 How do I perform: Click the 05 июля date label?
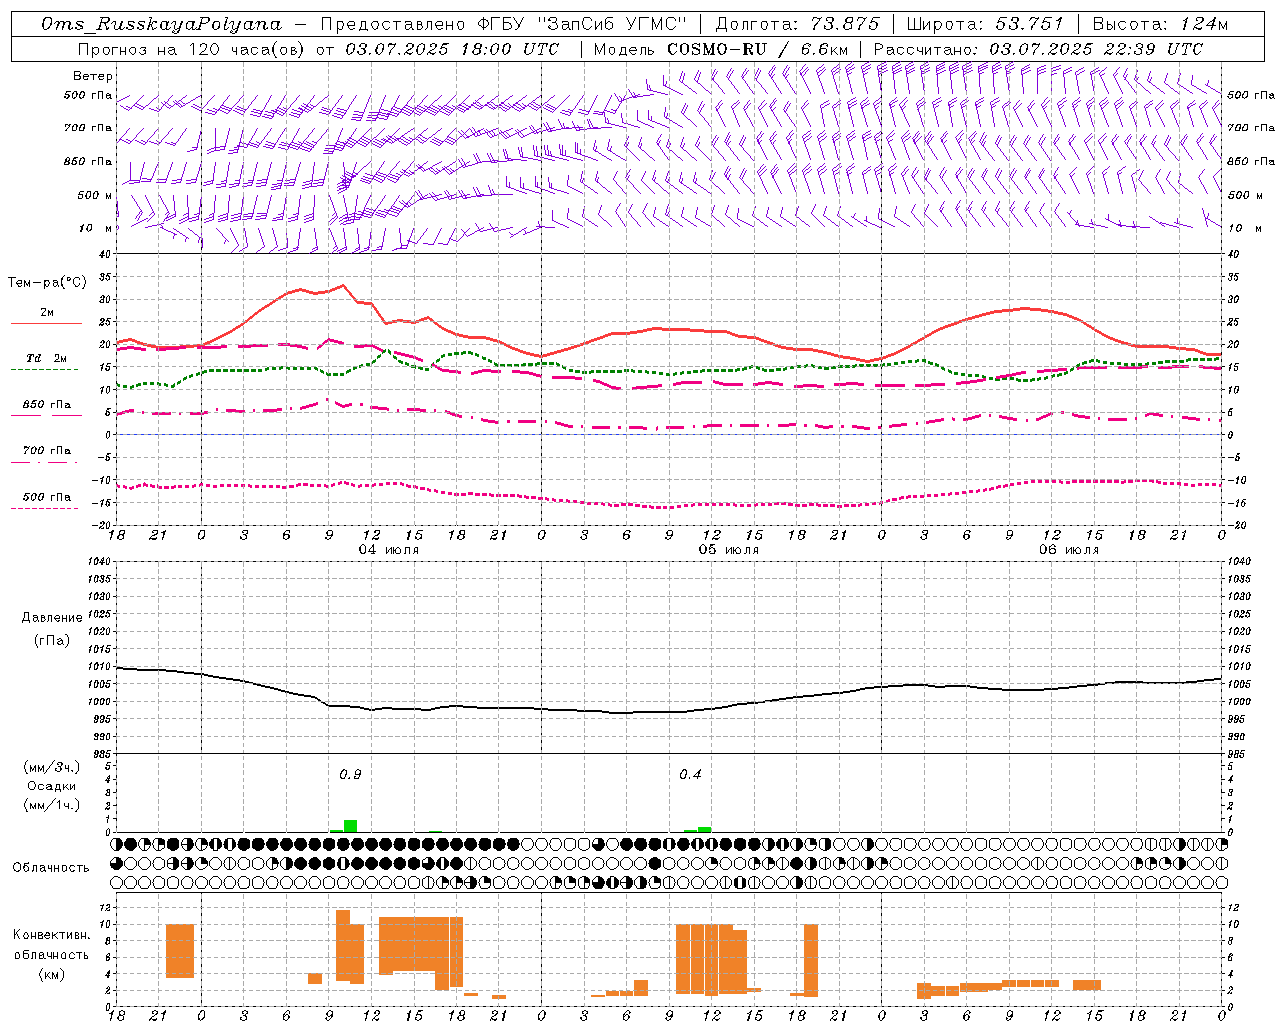[728, 550]
